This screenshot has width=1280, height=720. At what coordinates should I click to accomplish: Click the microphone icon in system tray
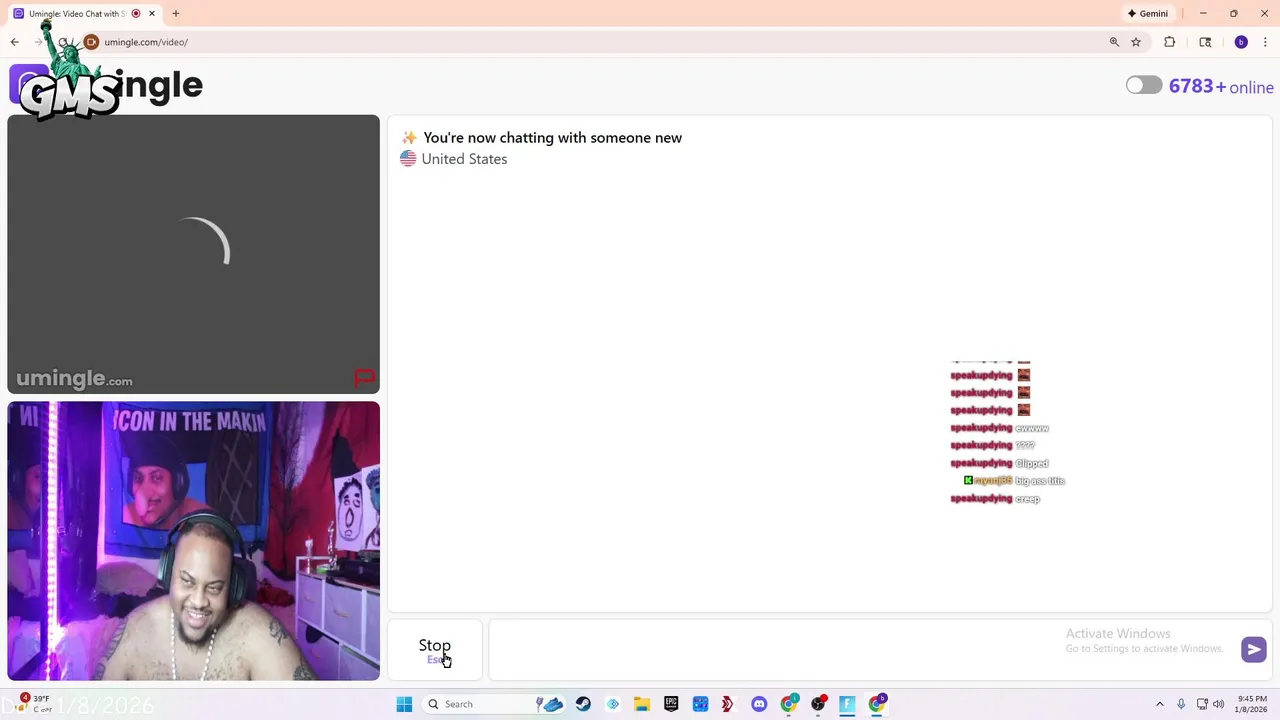1181,704
